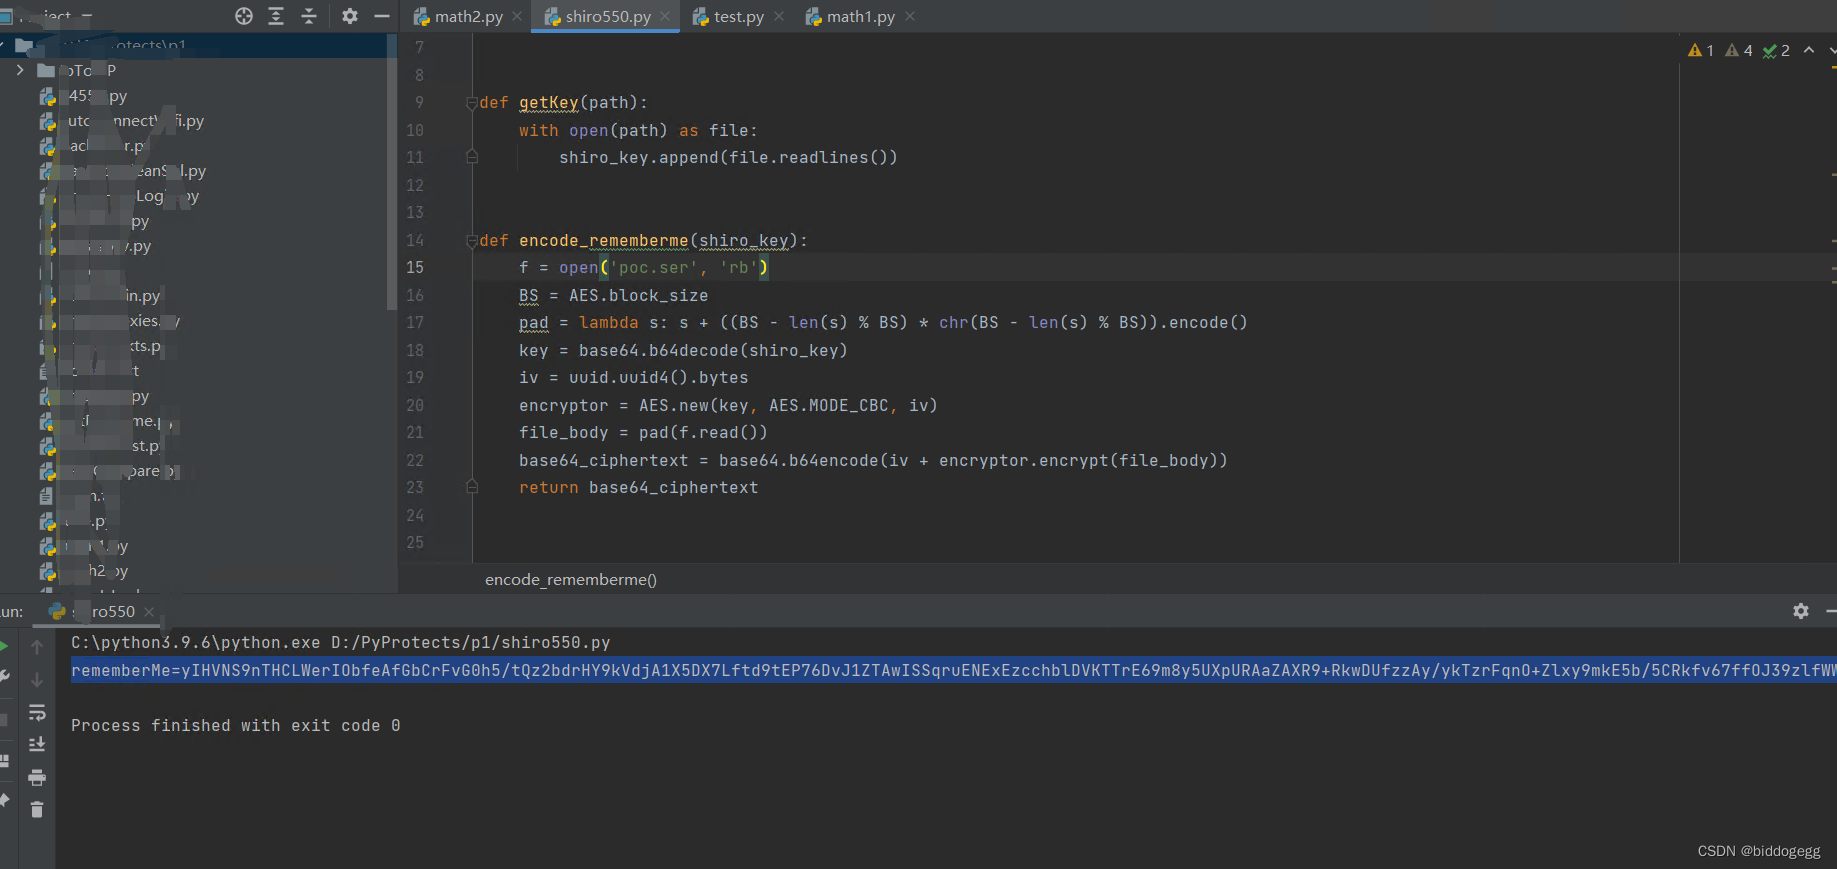Click on 'poc.ser' string on line 15

click(653, 267)
